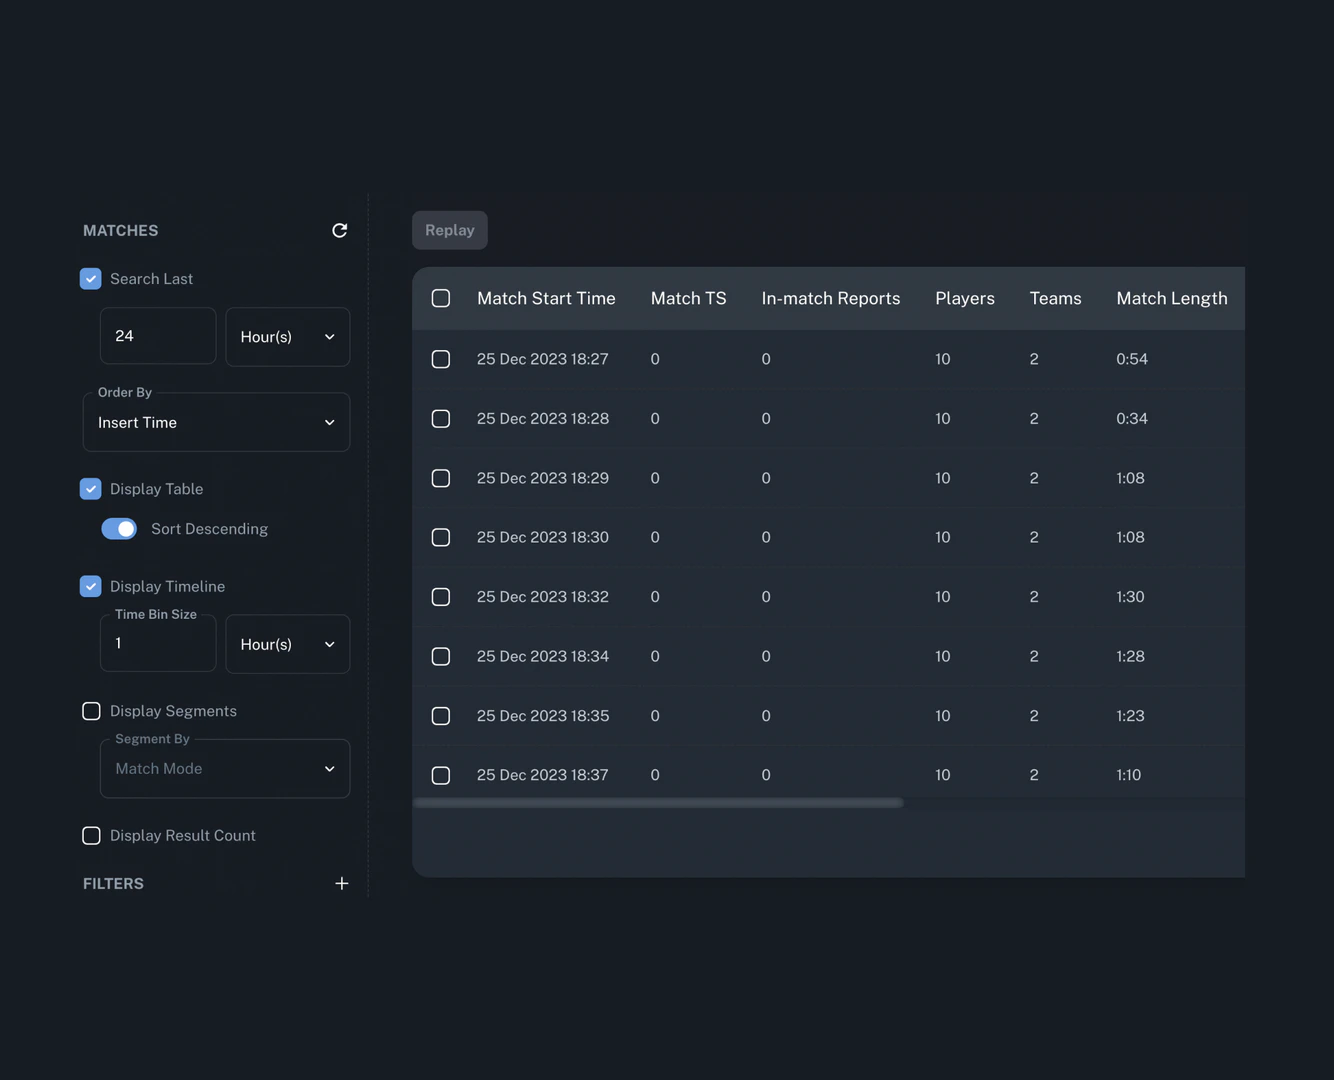Enable the Display Result Count checkbox
Screen dimensions: 1334x1080
click(91, 836)
